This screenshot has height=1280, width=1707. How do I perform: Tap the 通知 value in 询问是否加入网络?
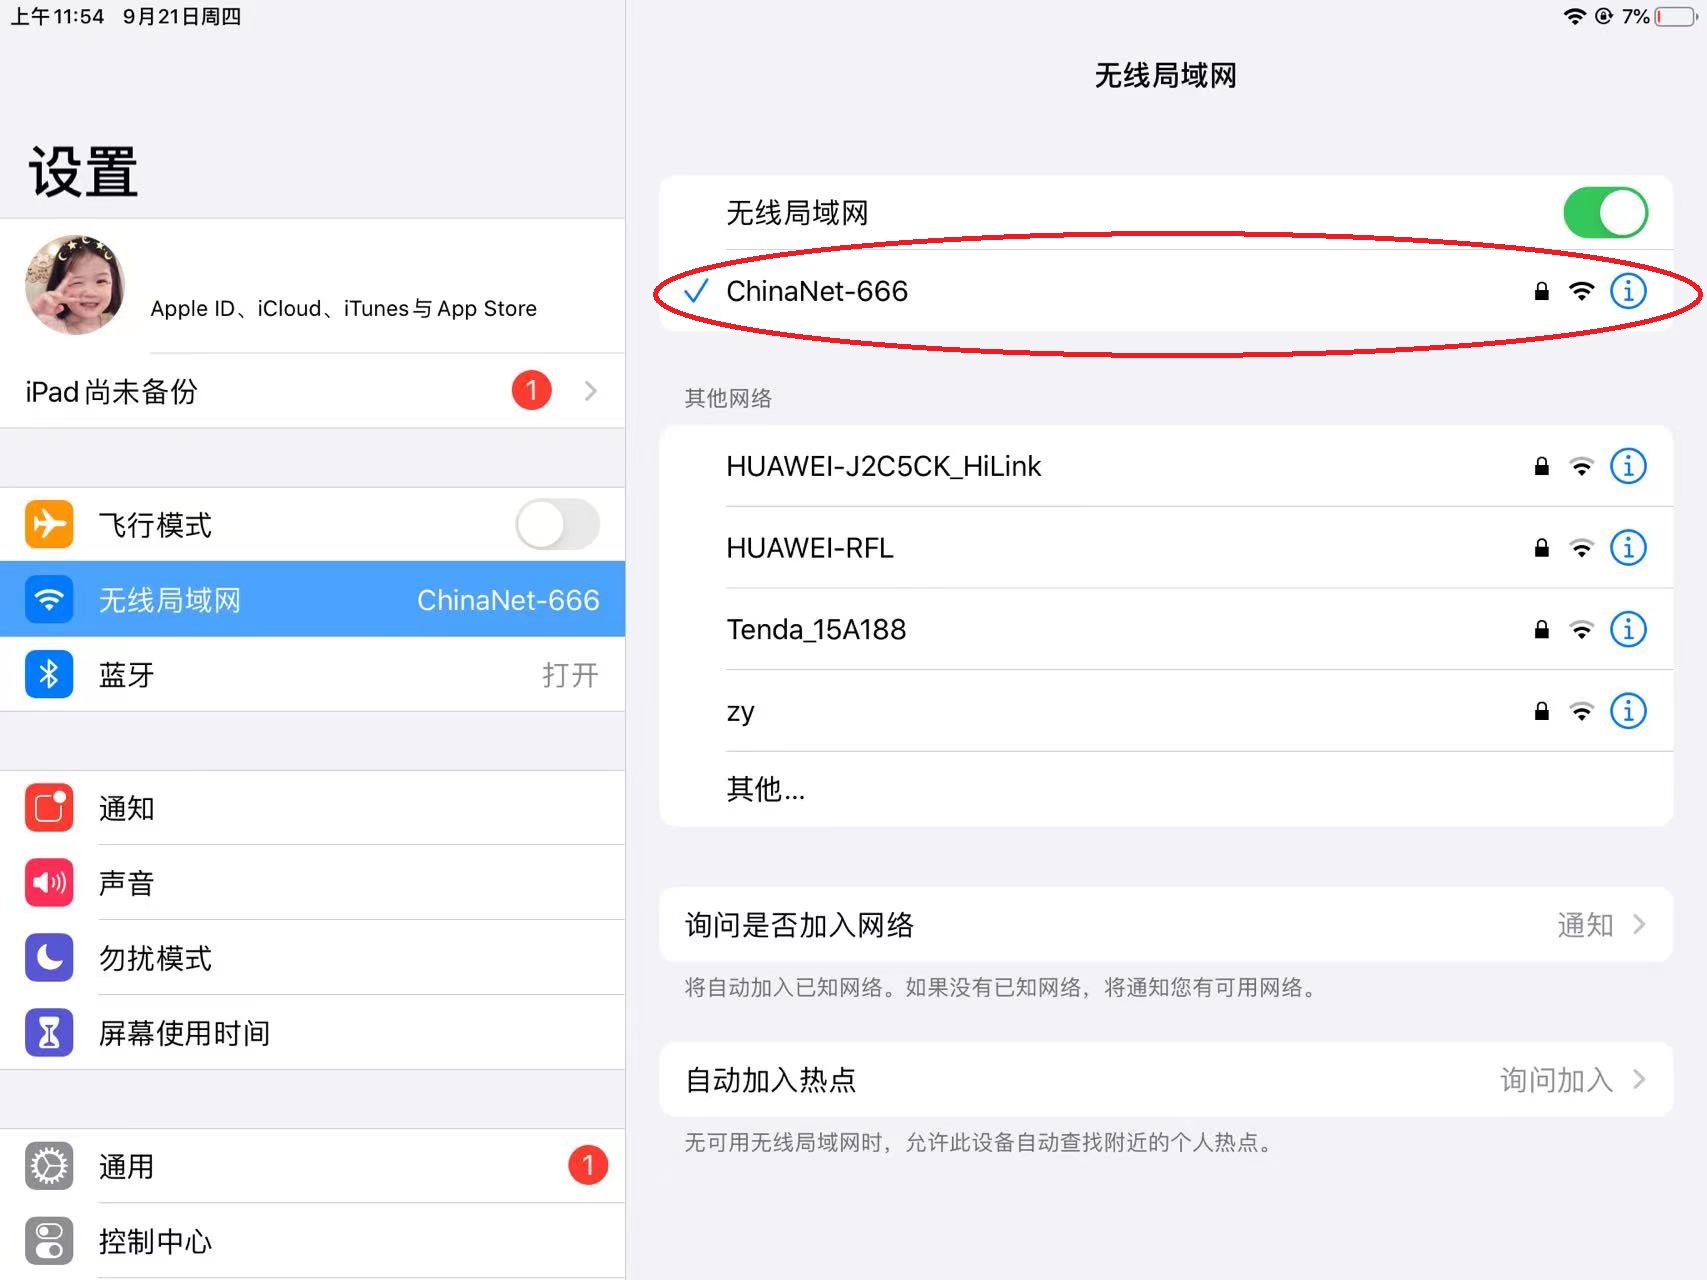tap(1585, 924)
